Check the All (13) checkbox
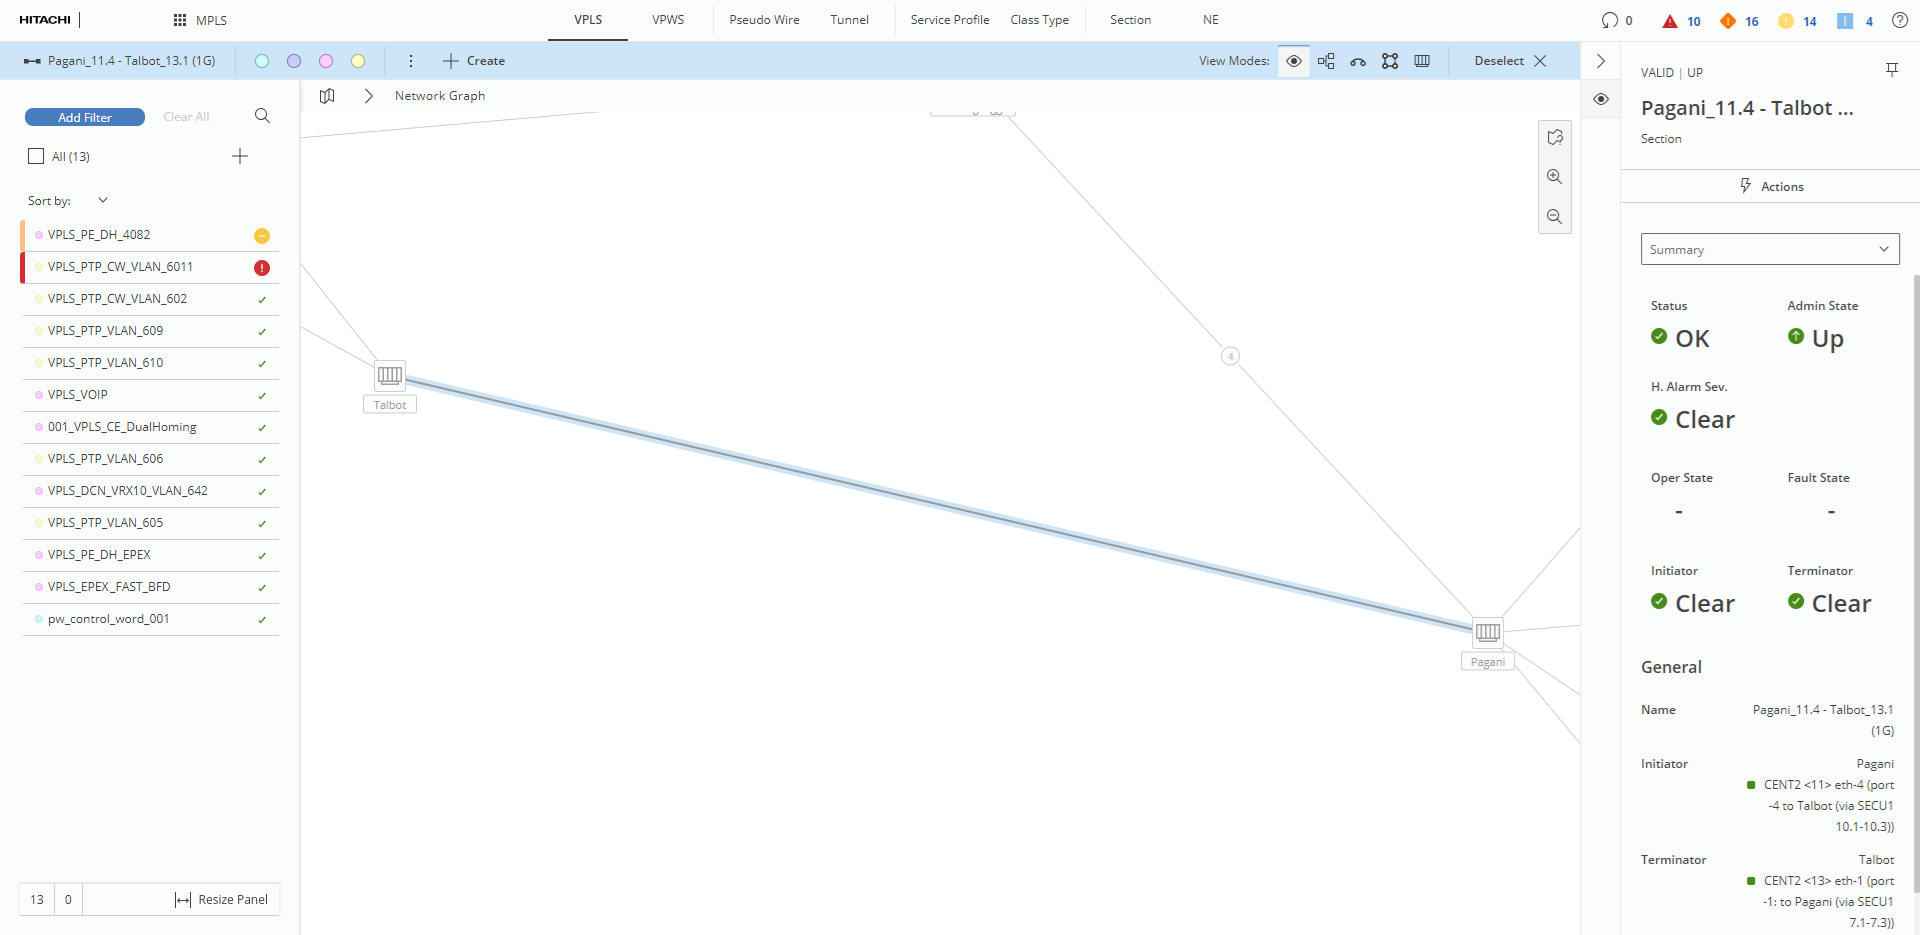1920x935 pixels. 37,156
